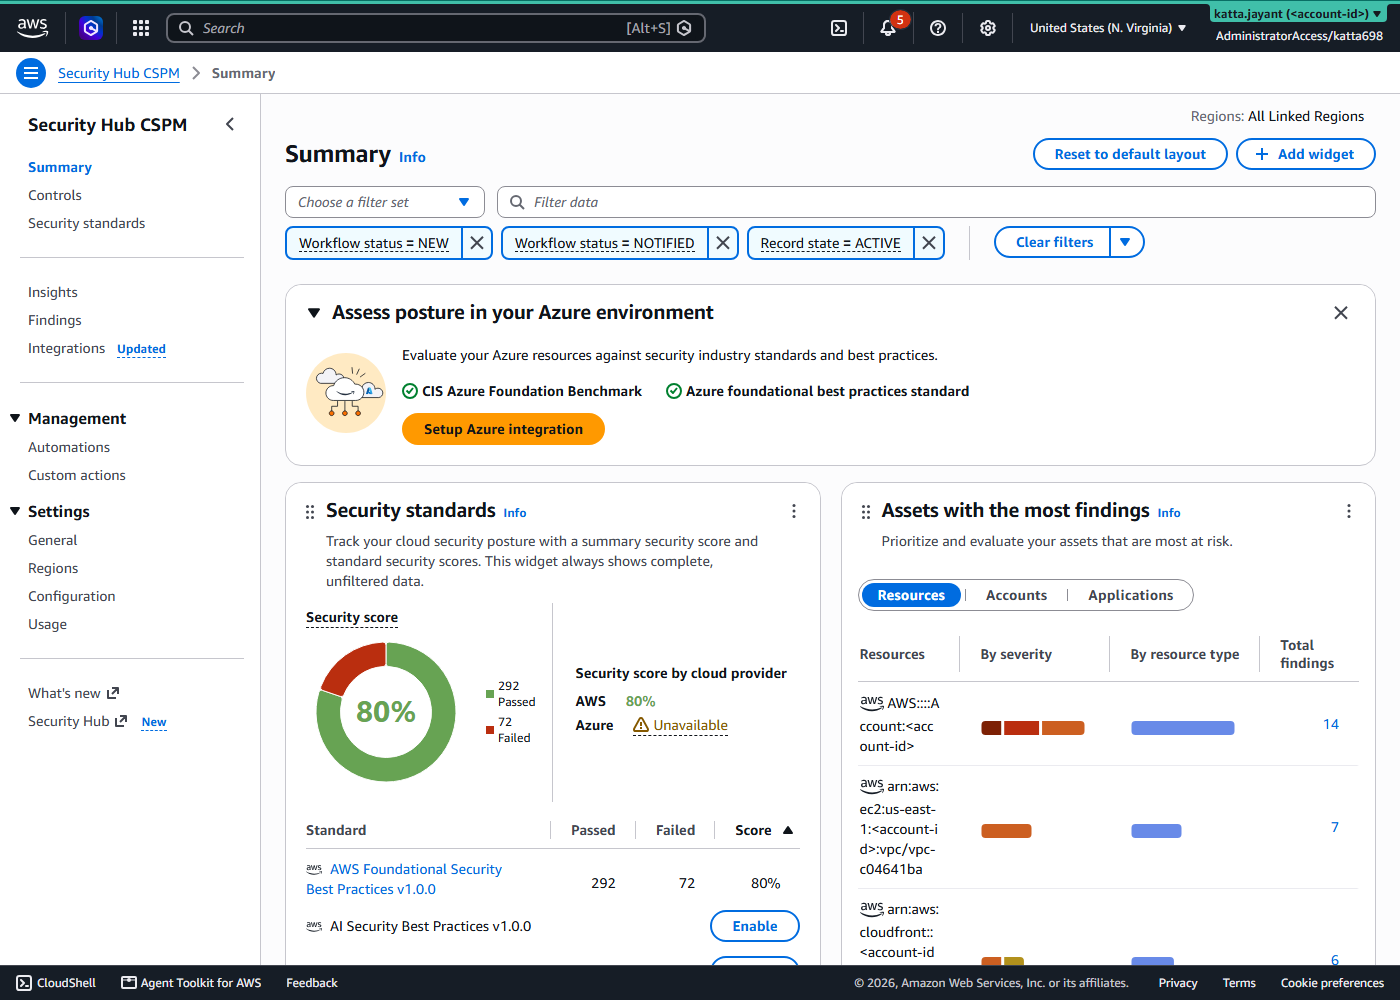Click the Add widget button
Viewport: 1400px width, 1000px height.
point(1305,154)
